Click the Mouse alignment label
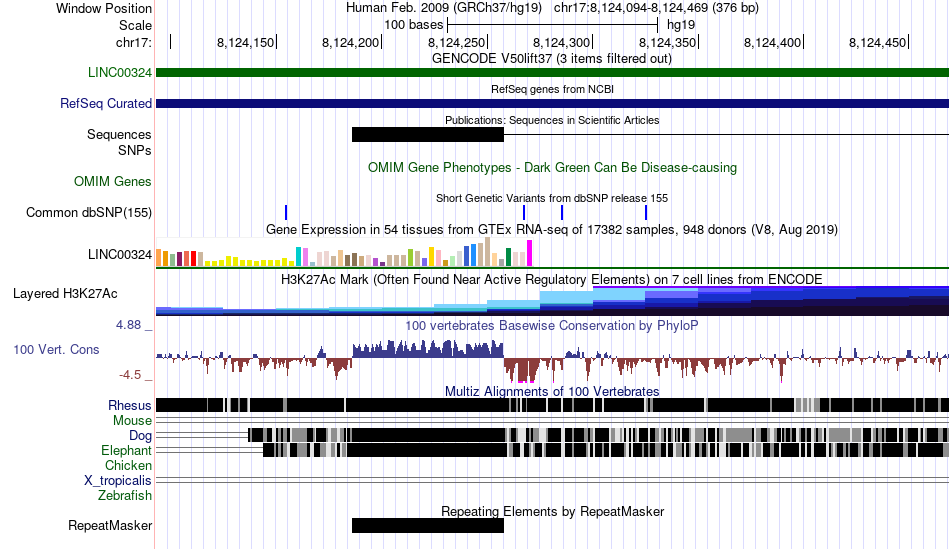Image resolution: width=950 pixels, height=549 pixels. click(x=132, y=421)
